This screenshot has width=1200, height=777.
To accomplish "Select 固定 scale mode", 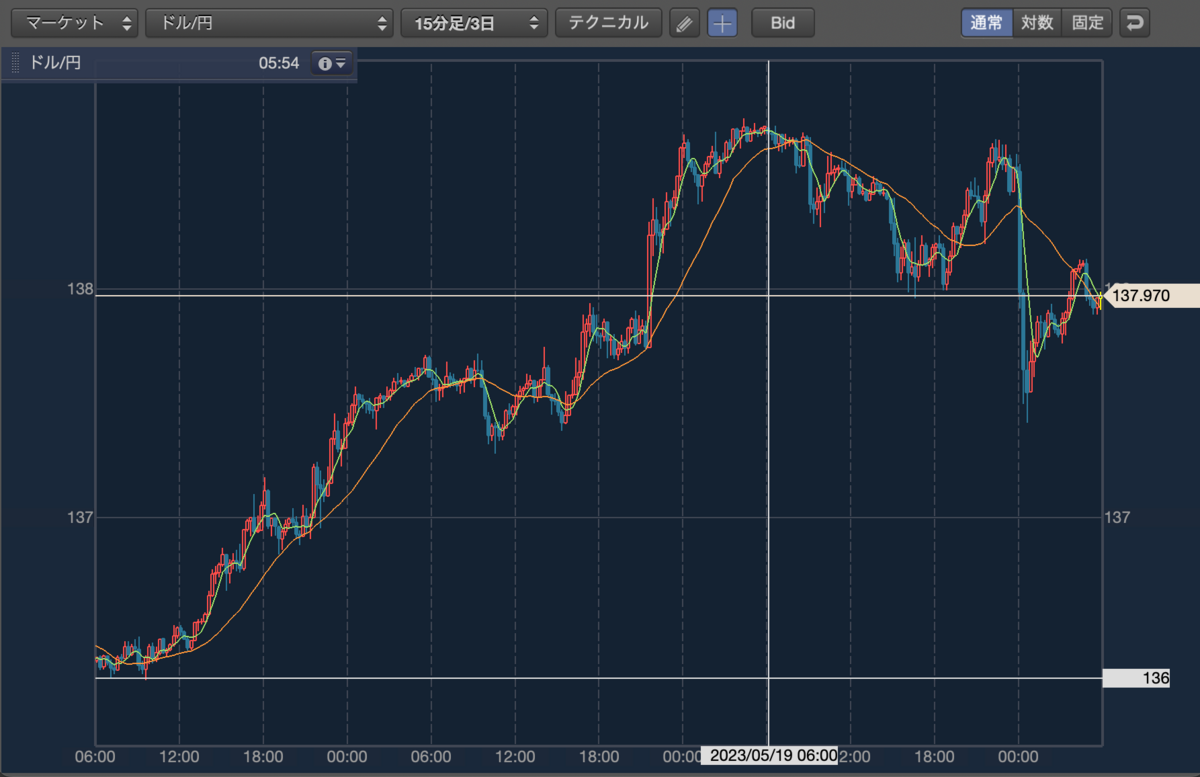I will (1088, 22).
